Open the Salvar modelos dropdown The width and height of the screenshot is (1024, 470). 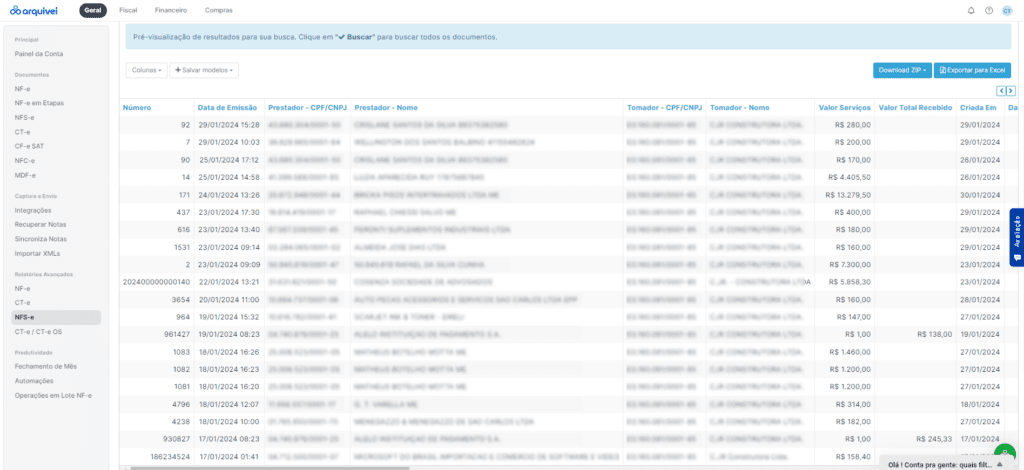pyautogui.click(x=204, y=70)
